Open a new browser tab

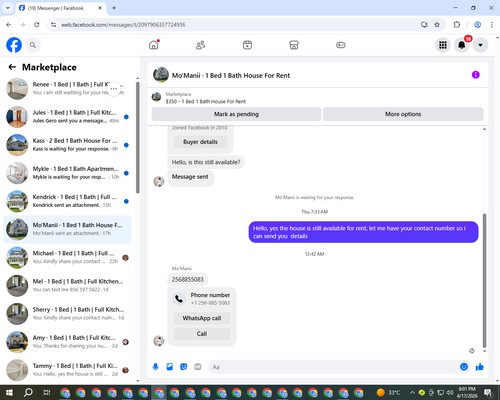(x=114, y=8)
